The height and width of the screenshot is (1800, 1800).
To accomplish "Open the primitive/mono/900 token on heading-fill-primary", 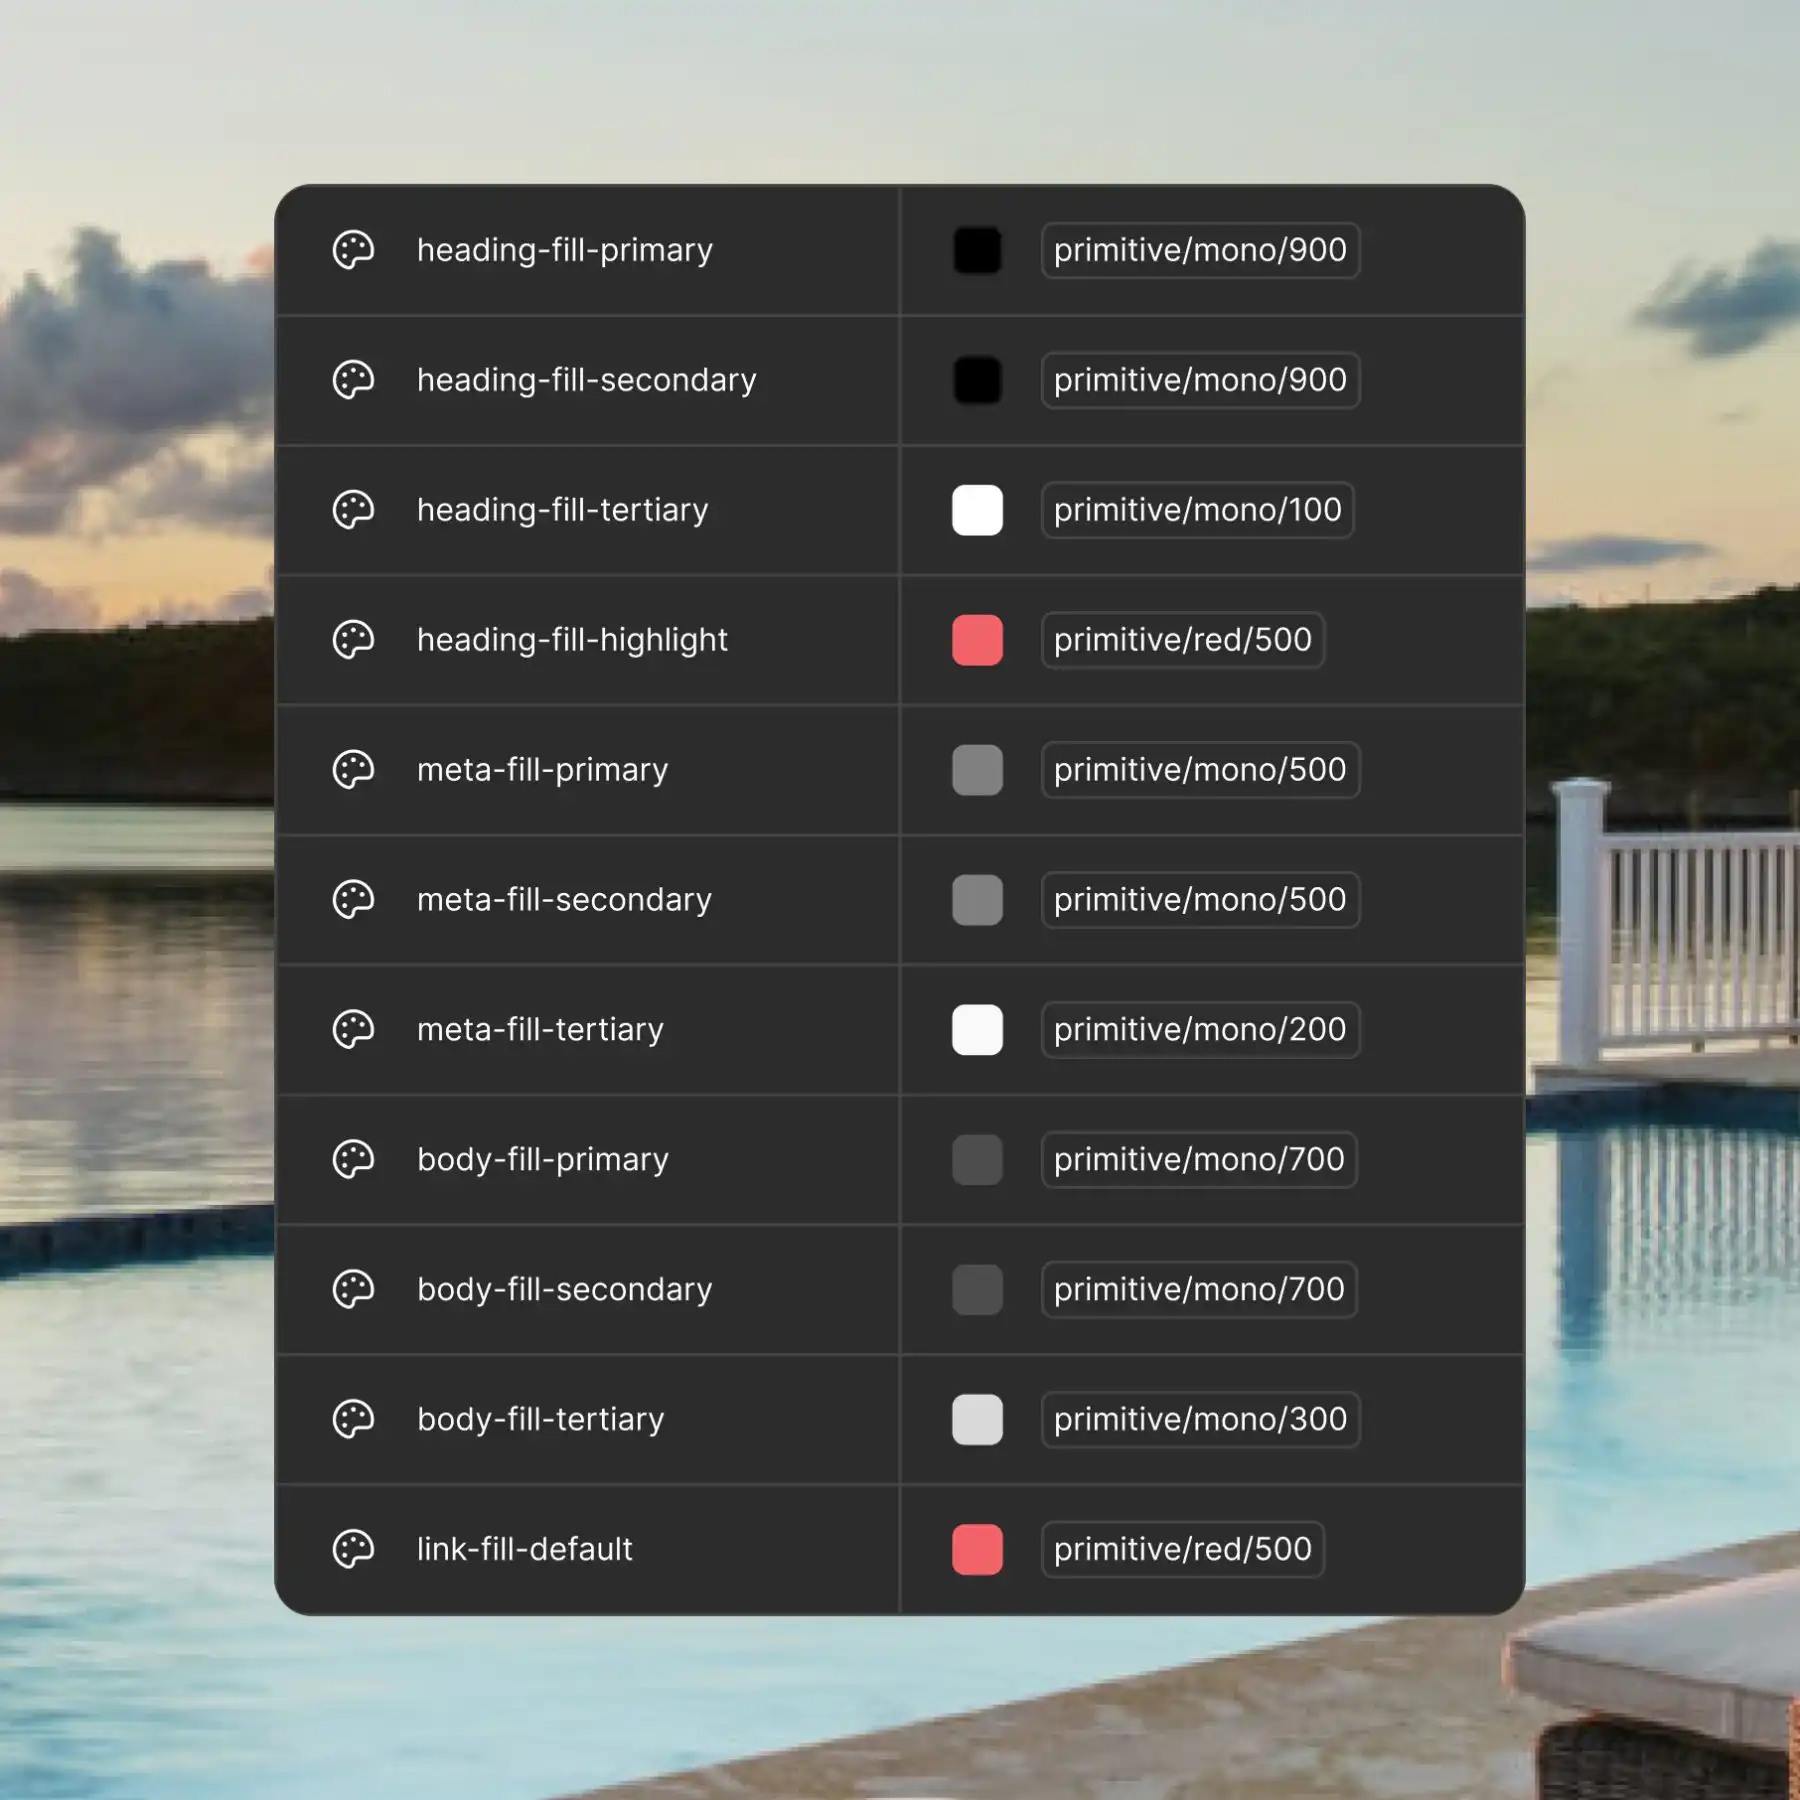I will tap(1199, 251).
